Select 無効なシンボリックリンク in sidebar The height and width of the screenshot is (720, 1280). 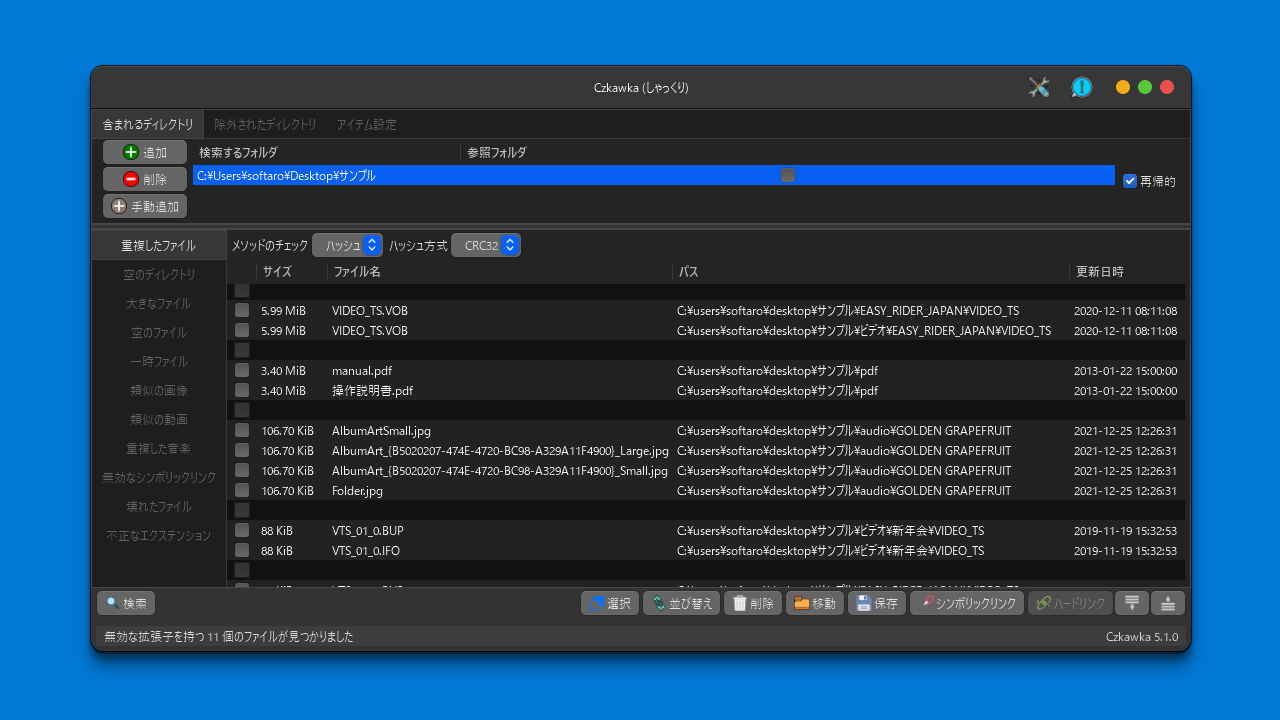tap(159, 477)
